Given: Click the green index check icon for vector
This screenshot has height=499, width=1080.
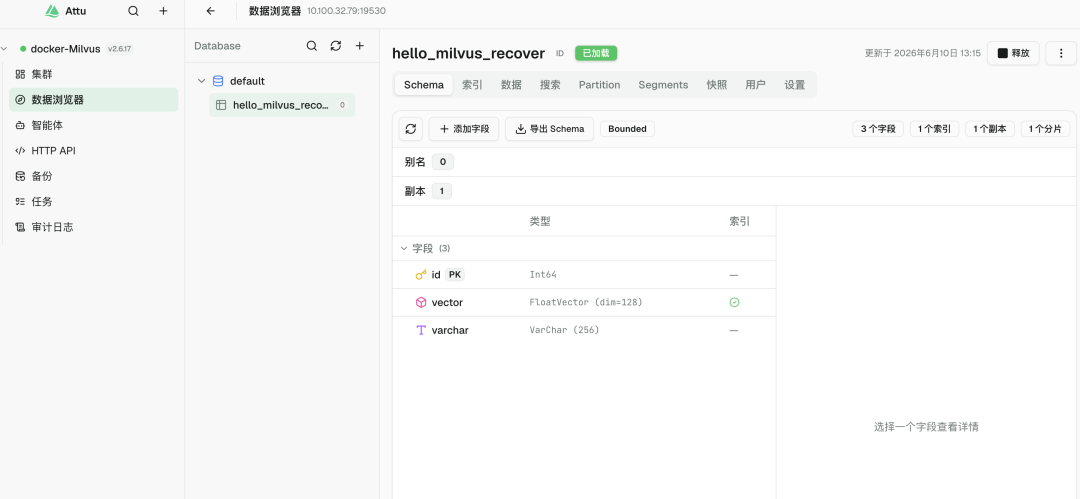Looking at the screenshot, I should pyautogui.click(x=734, y=303).
